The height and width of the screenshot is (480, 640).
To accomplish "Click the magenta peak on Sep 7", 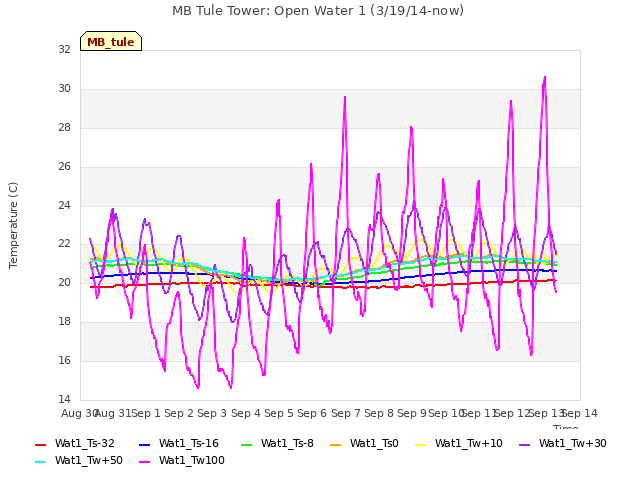I will [345, 97].
